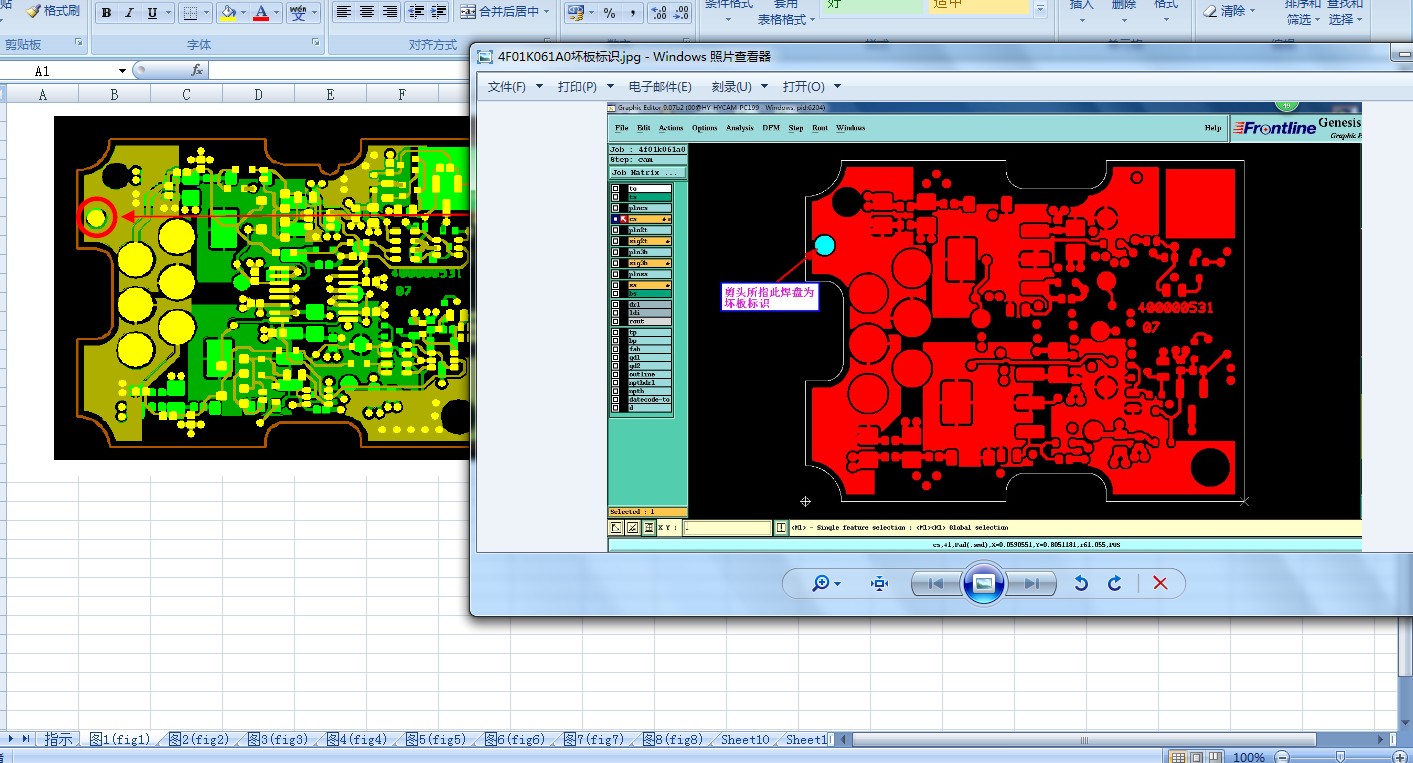This screenshot has height=763, width=1413.
Task: Increase indent in Excel ribbon
Action: tap(438, 12)
